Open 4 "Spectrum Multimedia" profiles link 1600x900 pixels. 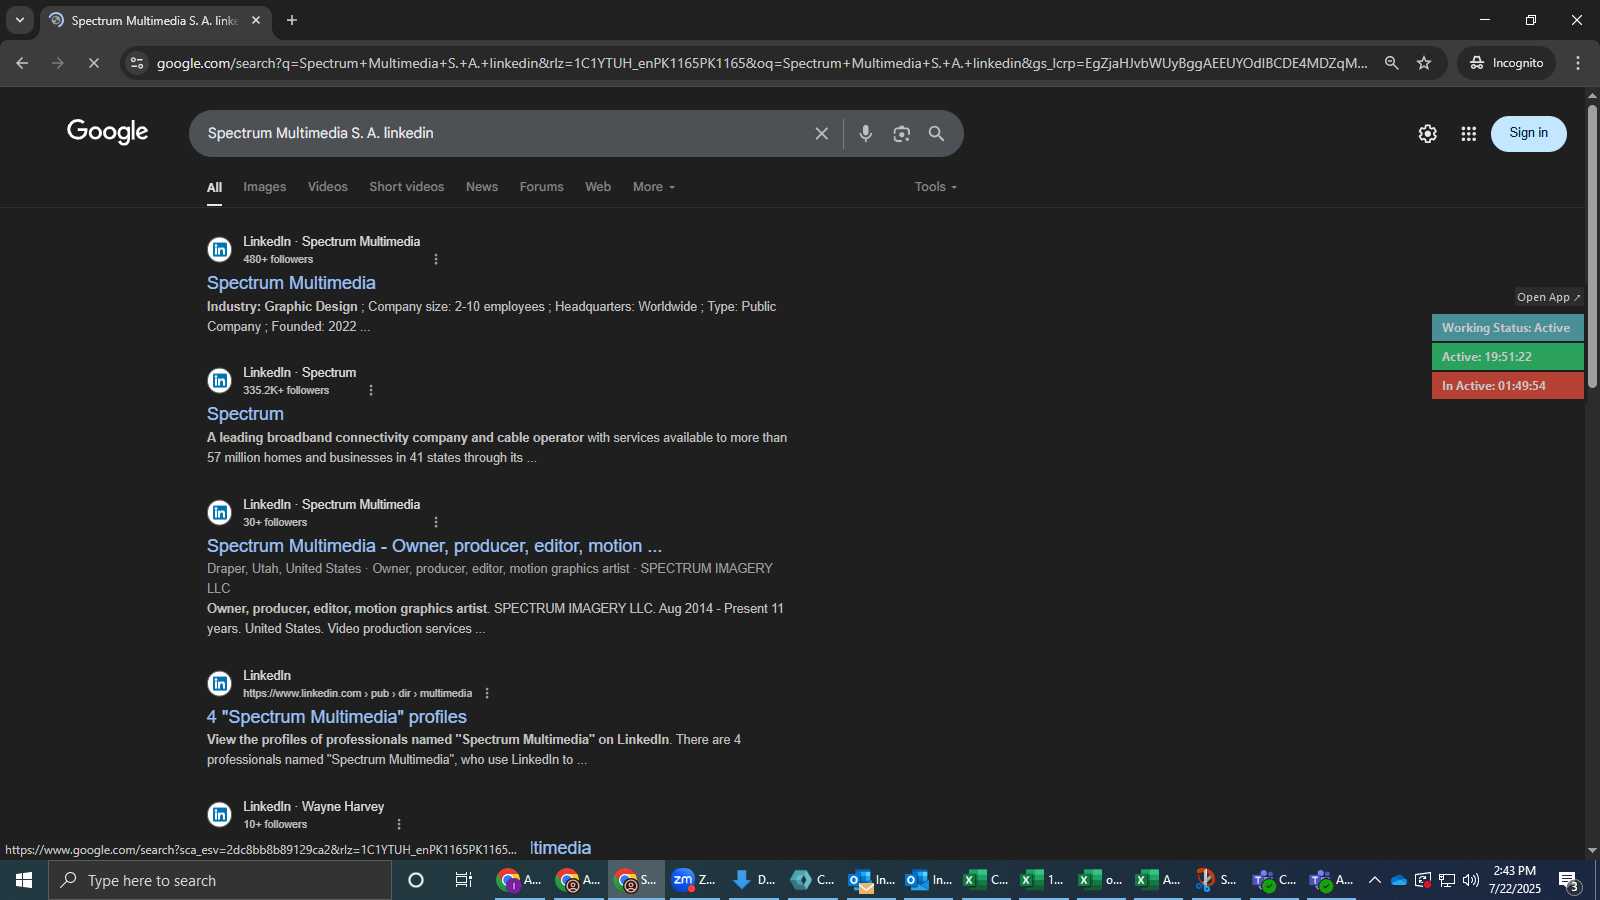click(x=337, y=717)
